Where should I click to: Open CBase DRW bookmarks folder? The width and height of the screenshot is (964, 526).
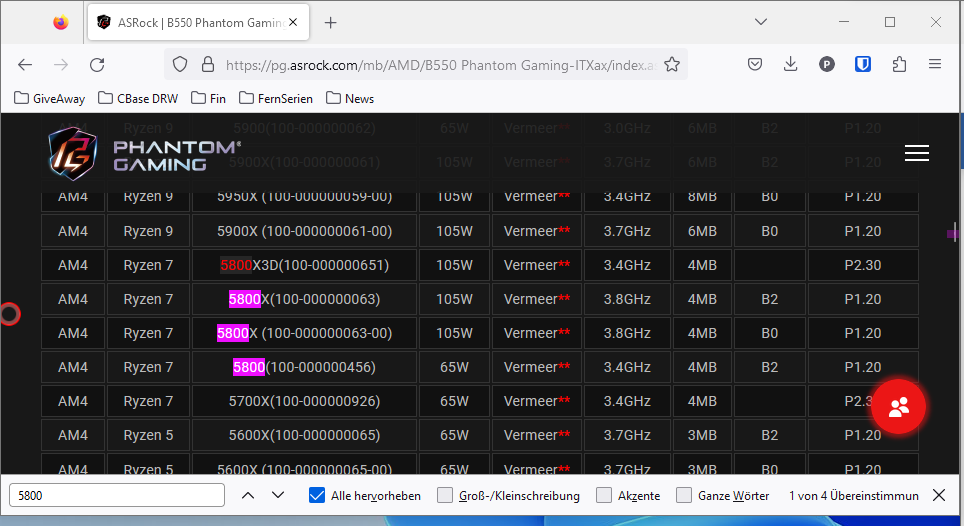[138, 98]
